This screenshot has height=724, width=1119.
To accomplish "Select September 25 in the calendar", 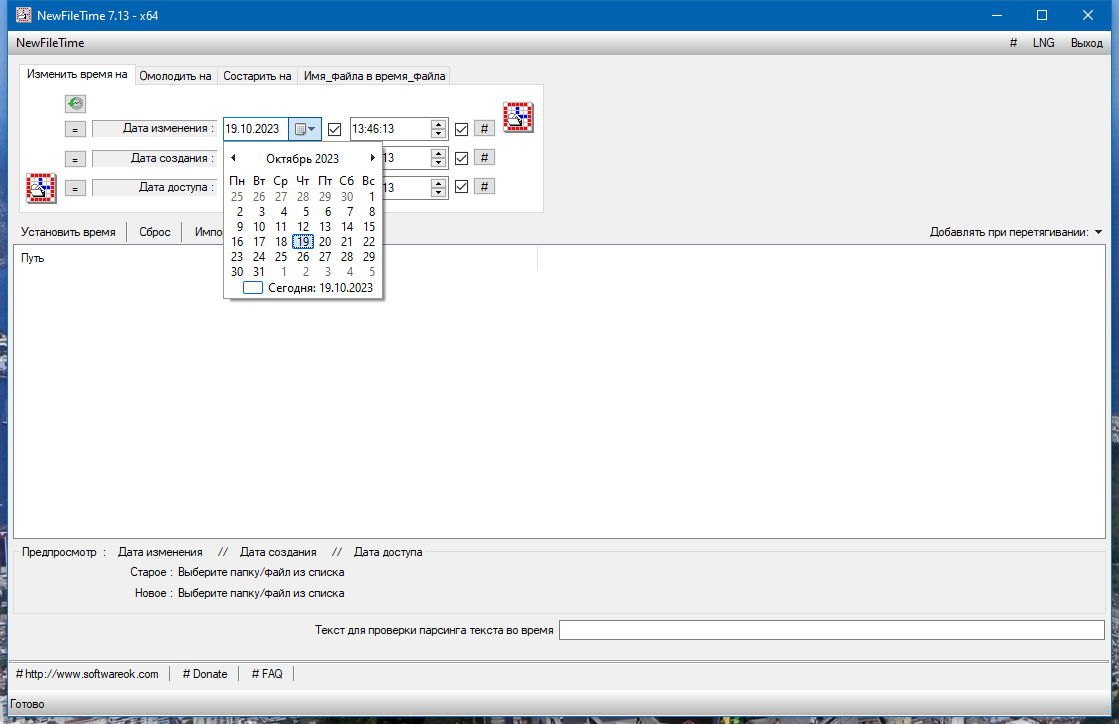I will click(x=237, y=197).
